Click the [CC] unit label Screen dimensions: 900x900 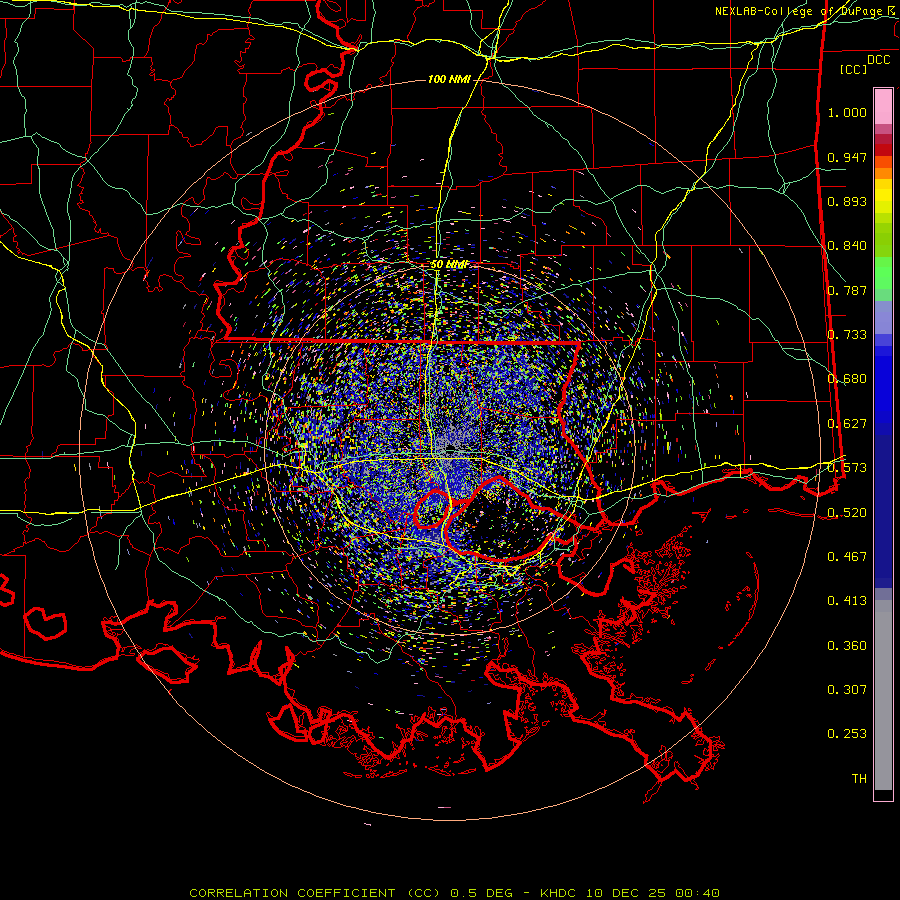(853, 69)
